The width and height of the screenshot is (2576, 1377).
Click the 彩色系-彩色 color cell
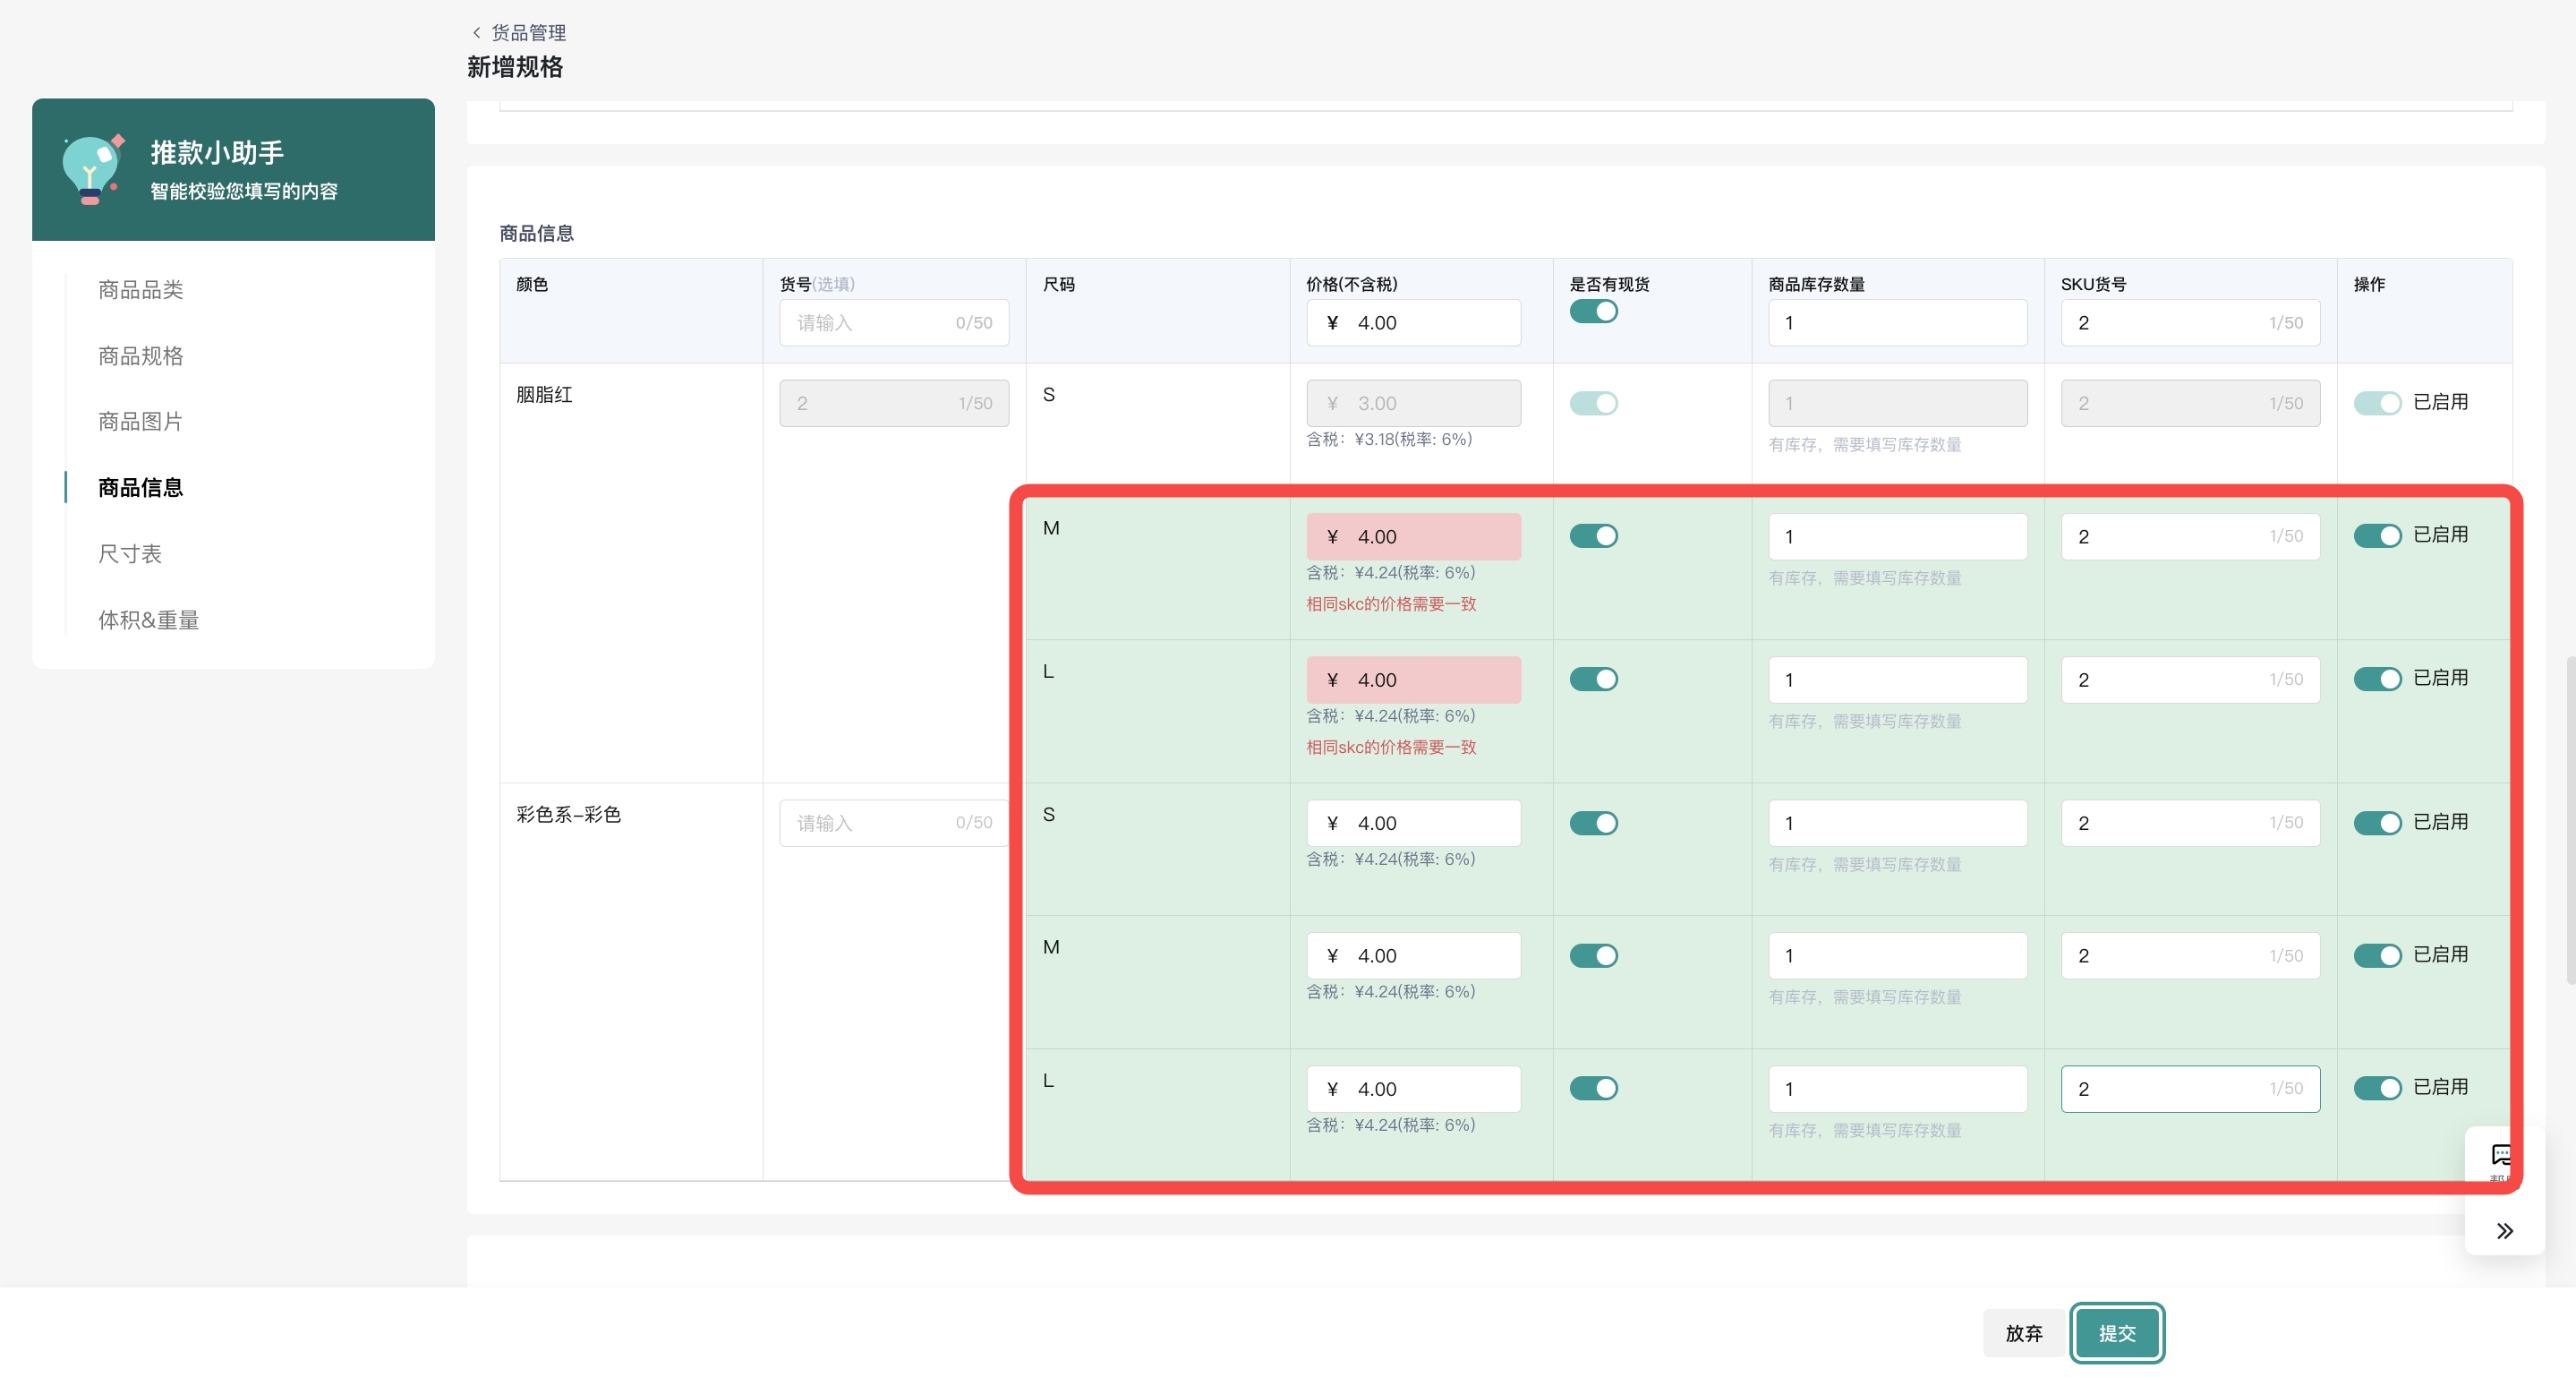point(631,982)
